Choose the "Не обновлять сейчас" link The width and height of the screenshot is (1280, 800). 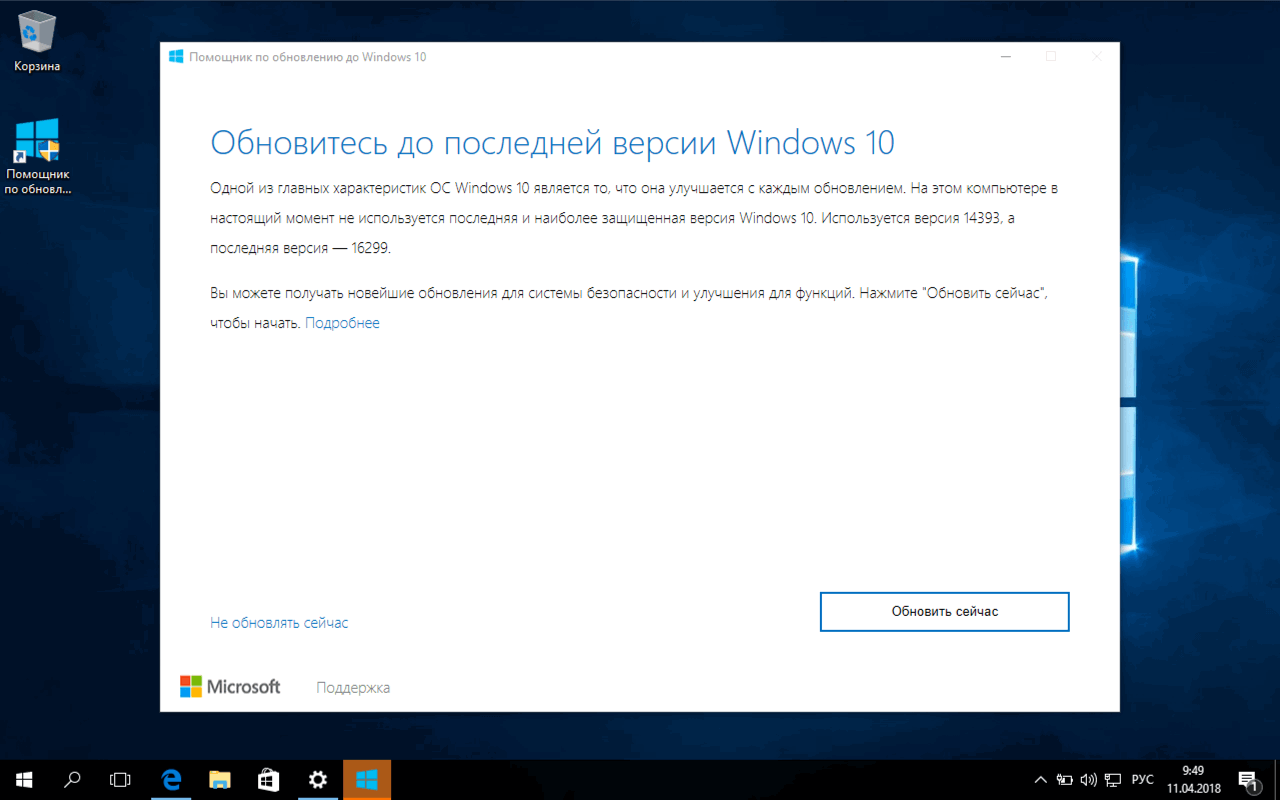pyautogui.click(x=279, y=623)
